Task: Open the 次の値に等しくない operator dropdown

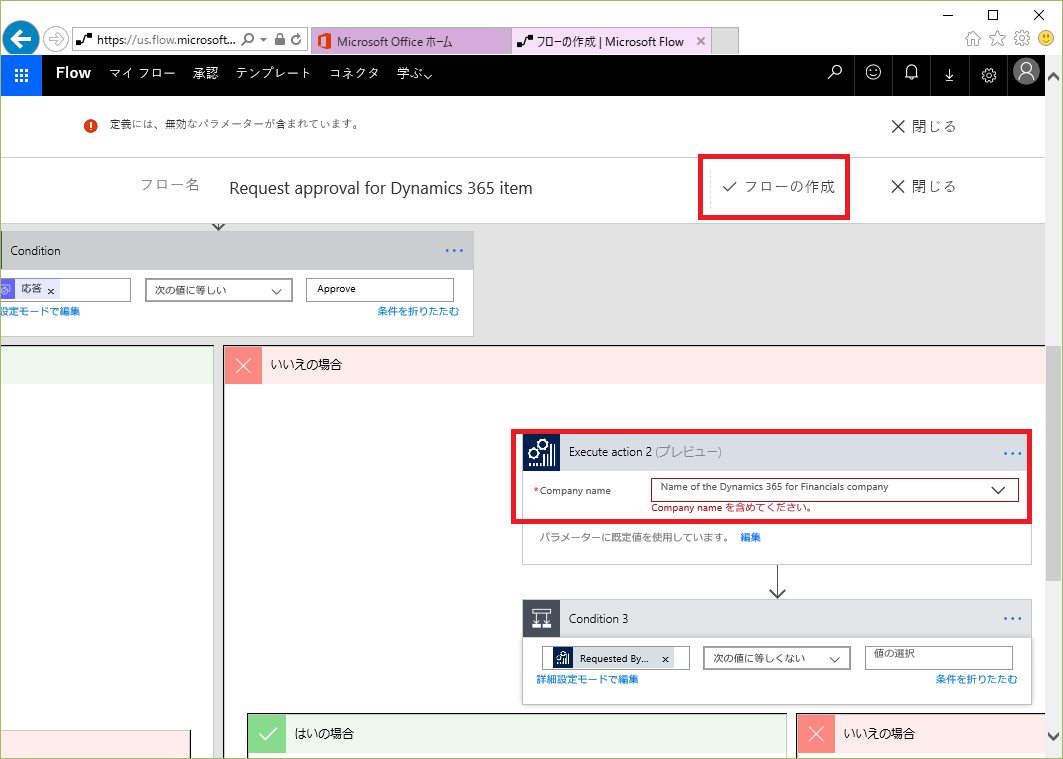Action: coord(777,658)
